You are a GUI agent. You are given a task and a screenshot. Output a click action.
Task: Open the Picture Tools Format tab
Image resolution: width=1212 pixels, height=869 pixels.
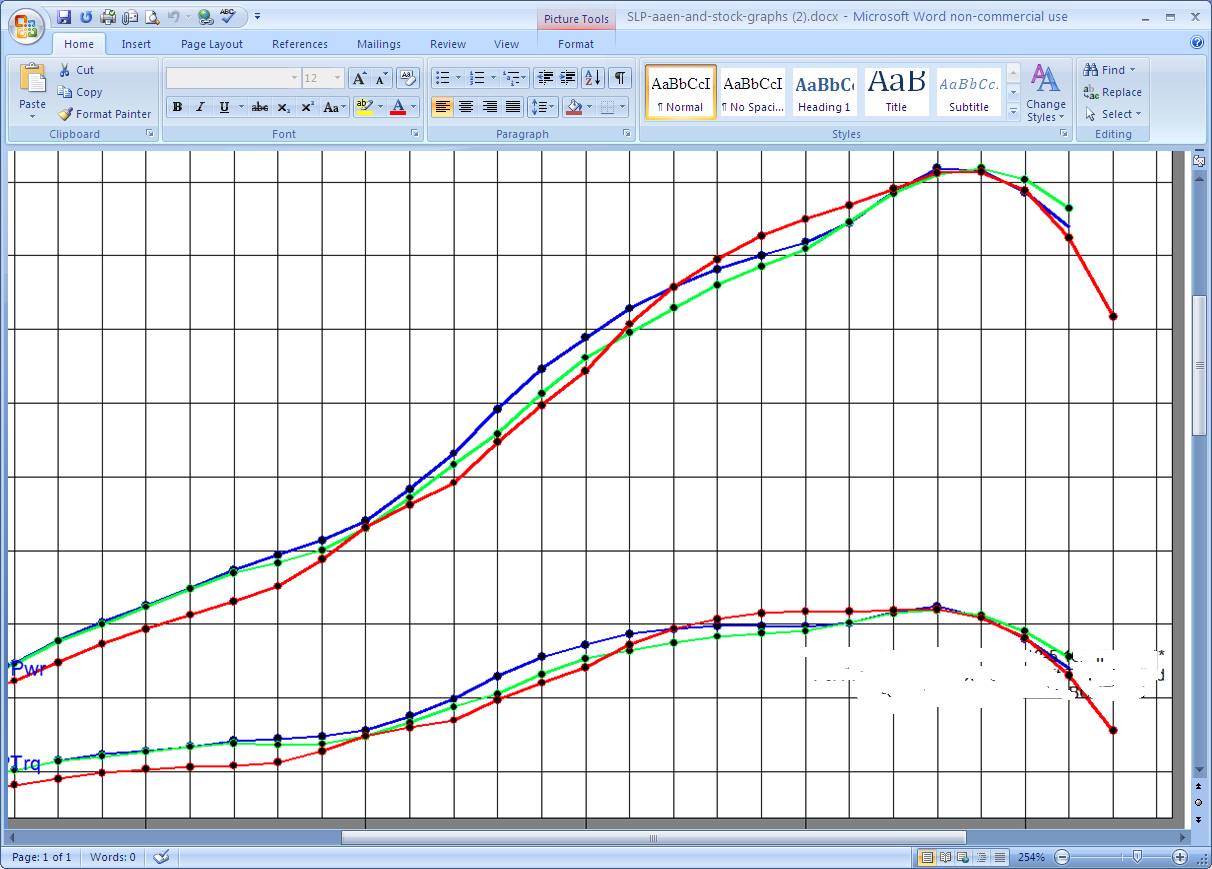click(x=575, y=44)
